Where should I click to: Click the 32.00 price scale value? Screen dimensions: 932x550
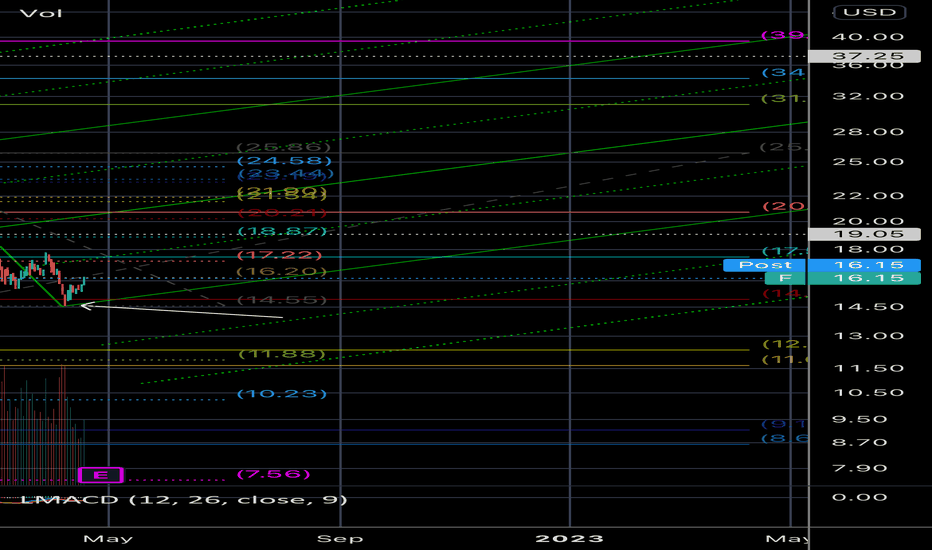pos(868,96)
